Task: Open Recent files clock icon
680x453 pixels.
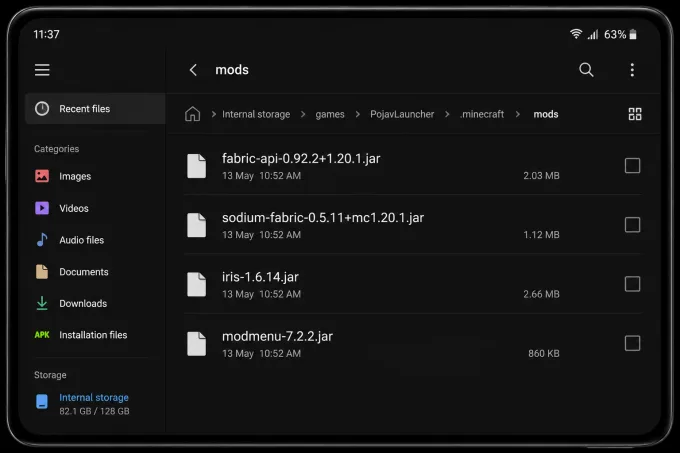Action: [x=42, y=108]
